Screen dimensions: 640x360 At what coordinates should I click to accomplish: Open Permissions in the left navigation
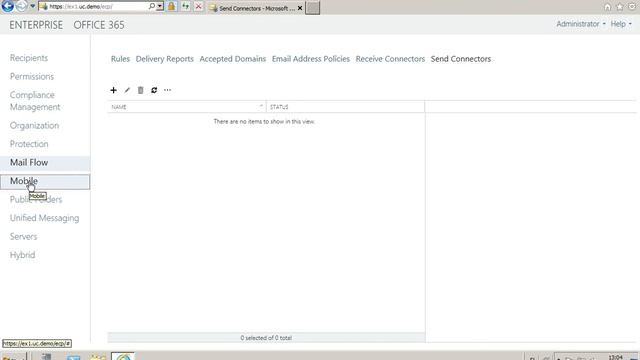(32, 76)
